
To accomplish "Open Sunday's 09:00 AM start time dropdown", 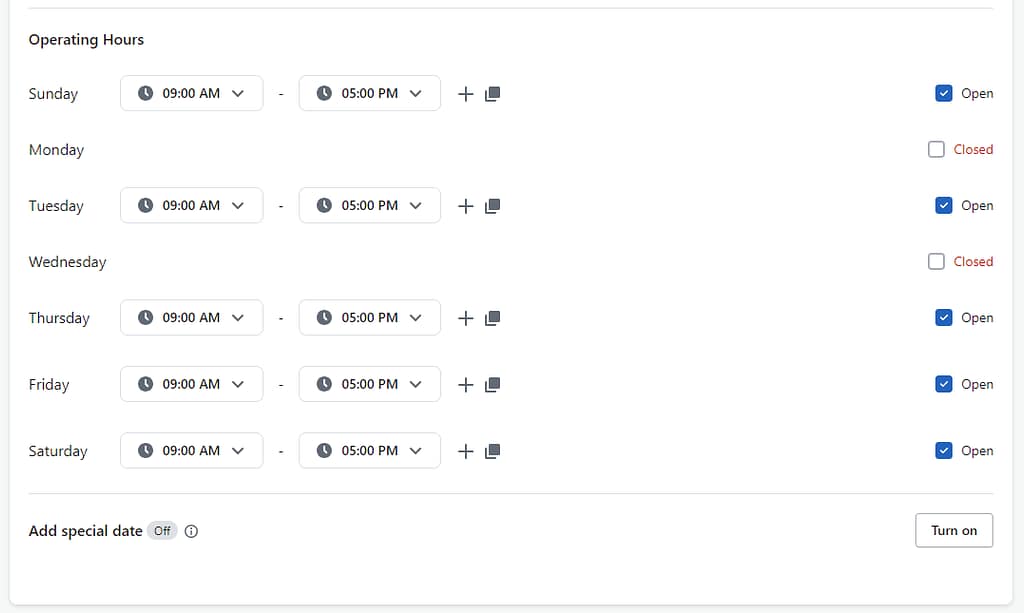I will [191, 93].
